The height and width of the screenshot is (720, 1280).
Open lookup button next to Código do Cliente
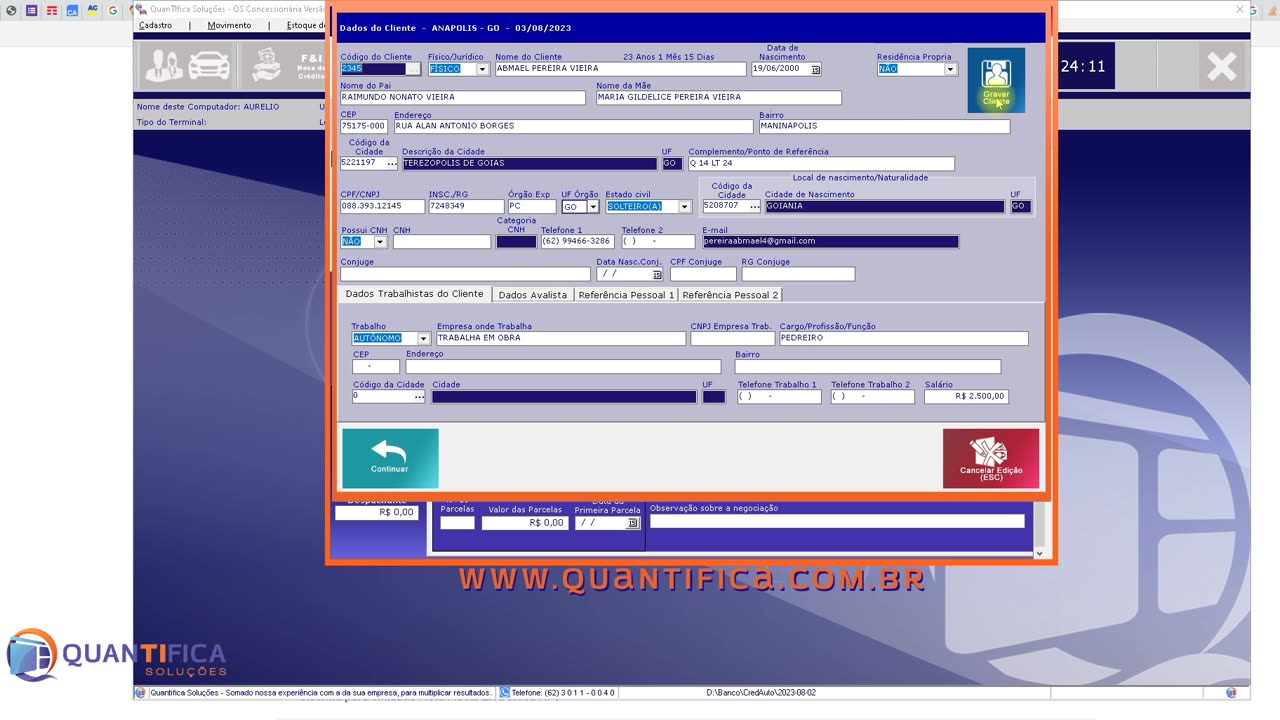(x=414, y=69)
